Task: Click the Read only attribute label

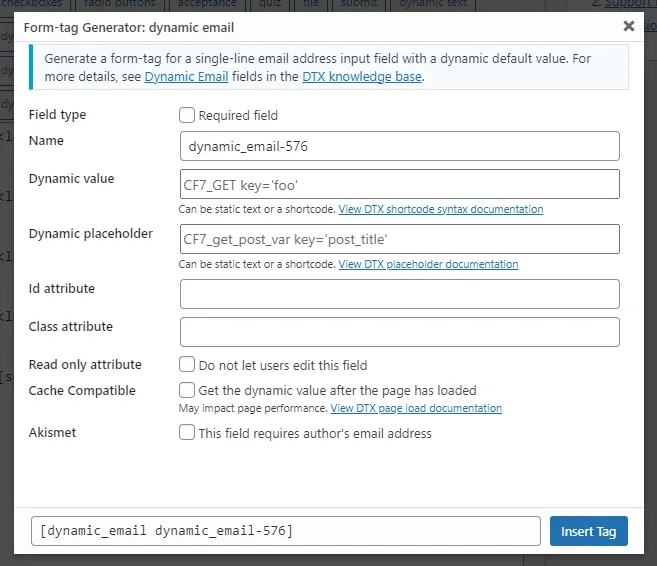Action: 85,365
